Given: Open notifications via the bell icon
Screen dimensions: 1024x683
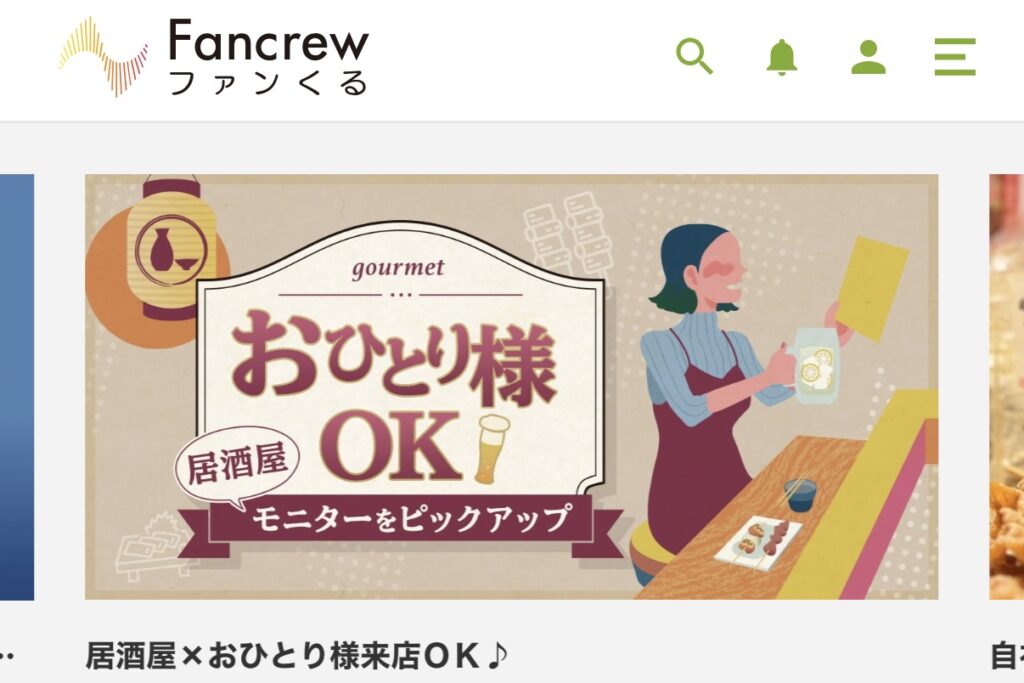Looking at the screenshot, I should (x=781, y=57).
